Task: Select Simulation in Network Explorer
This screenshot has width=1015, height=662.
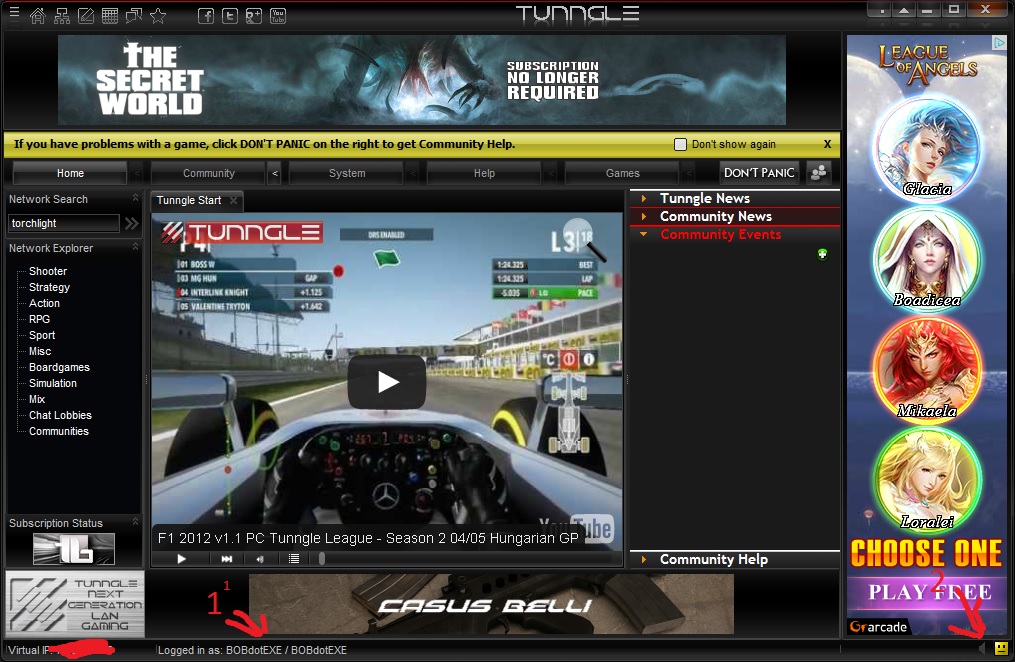Action: (53, 383)
